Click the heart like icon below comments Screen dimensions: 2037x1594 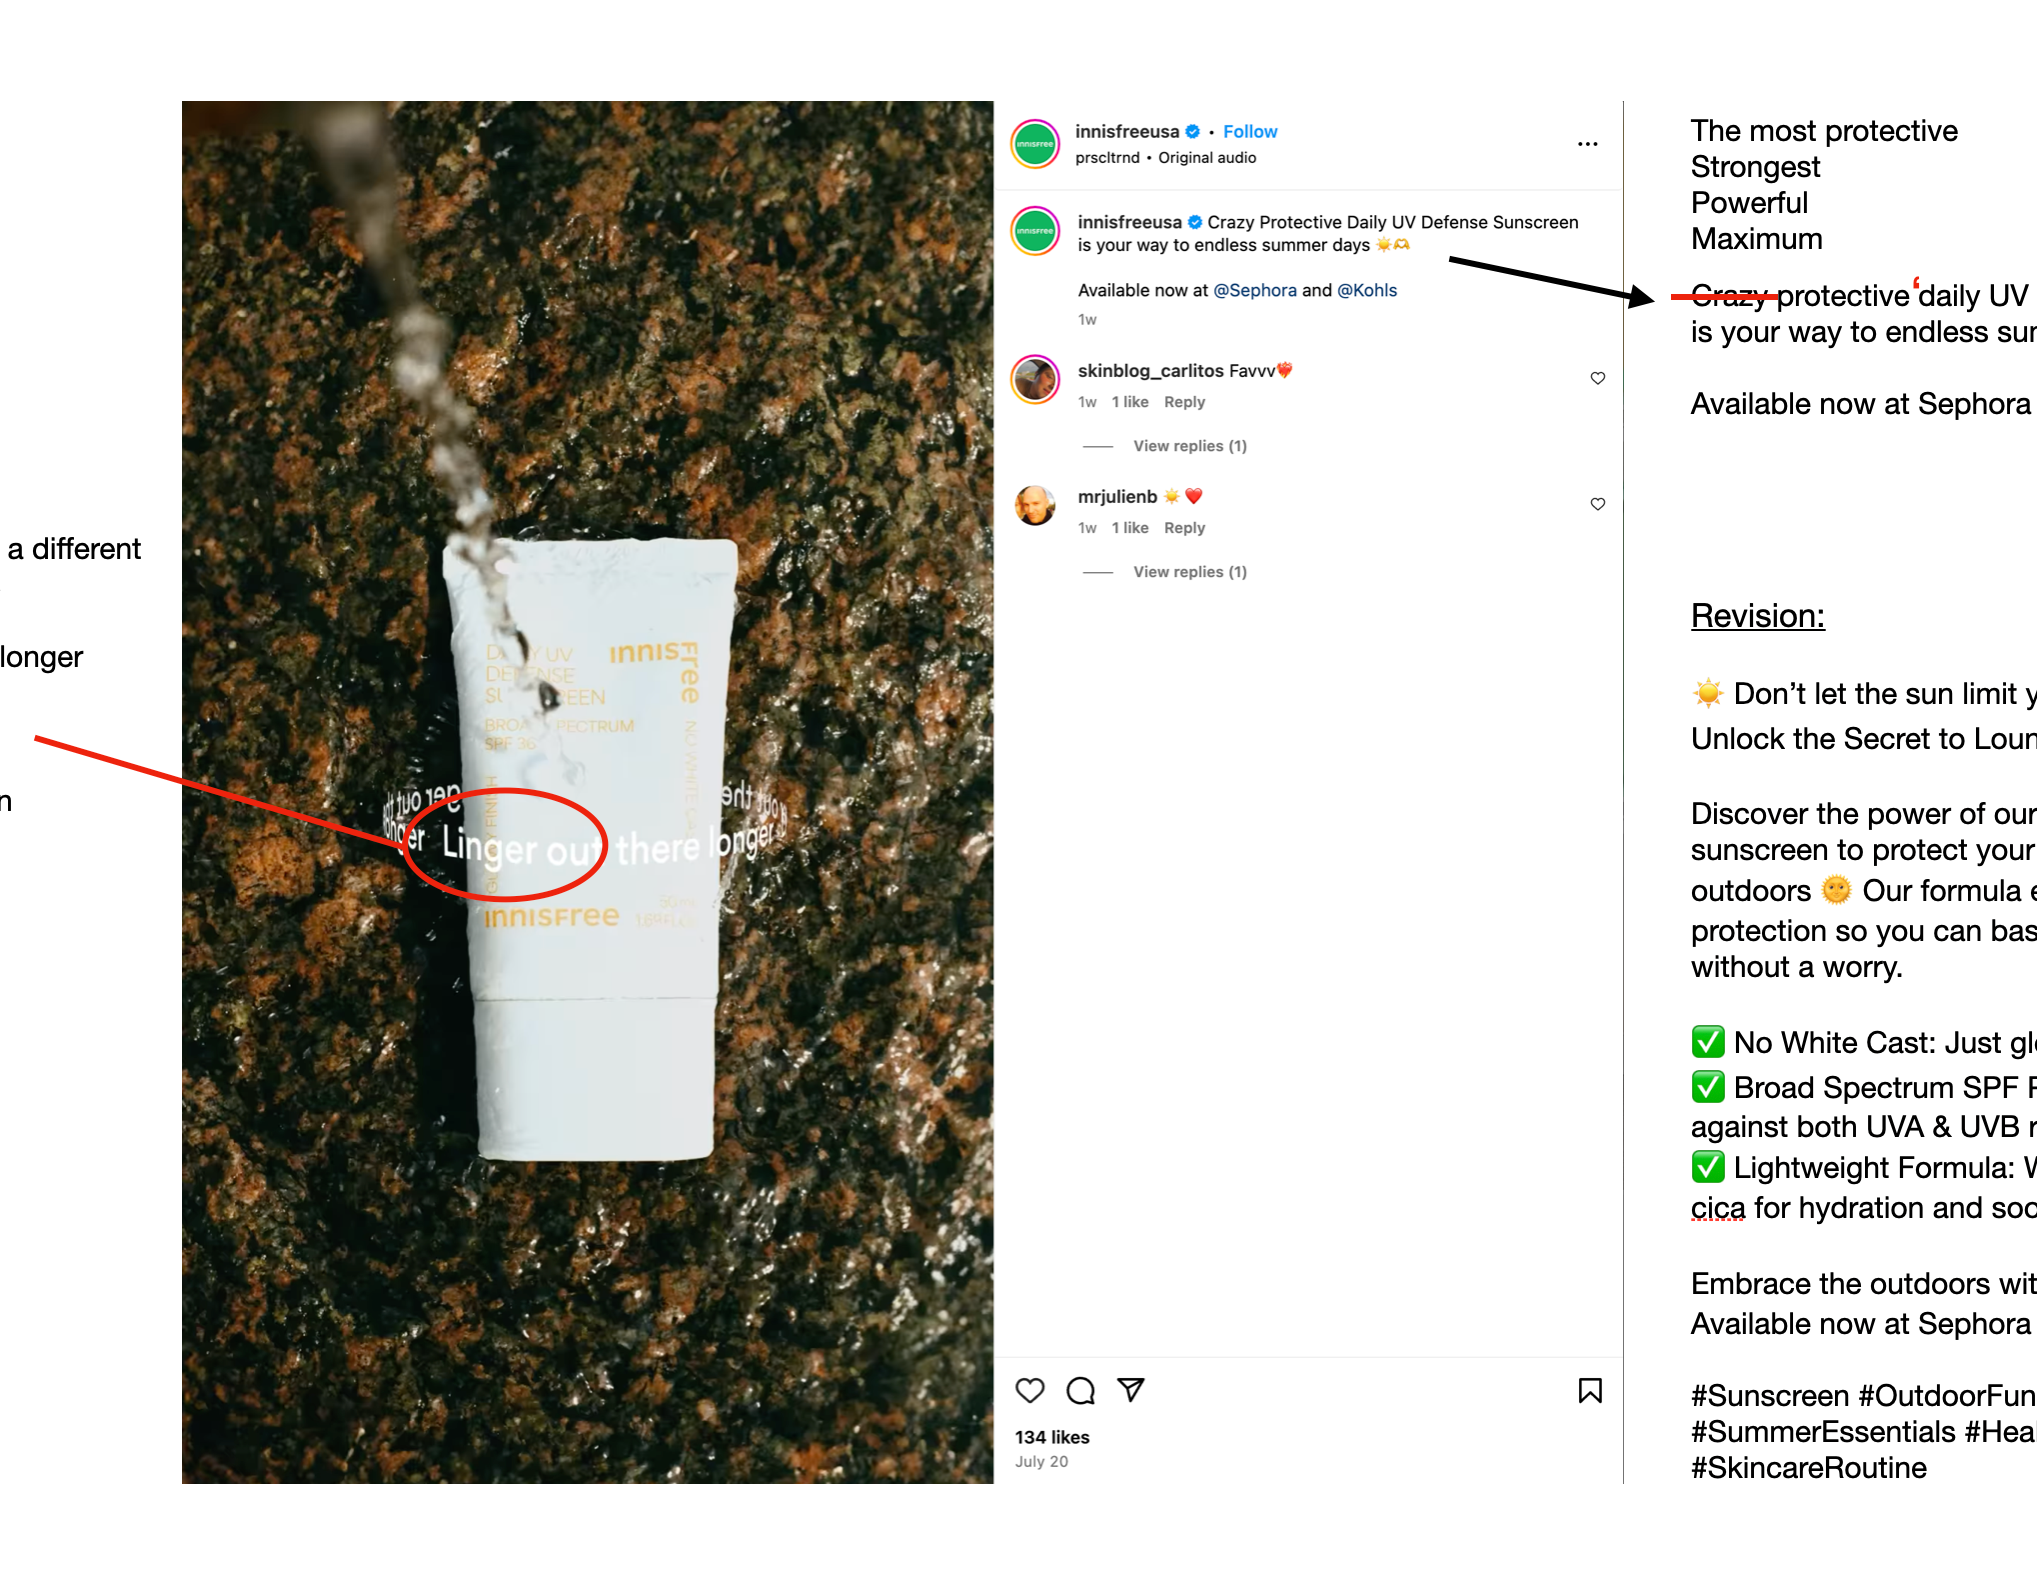click(x=1030, y=1390)
